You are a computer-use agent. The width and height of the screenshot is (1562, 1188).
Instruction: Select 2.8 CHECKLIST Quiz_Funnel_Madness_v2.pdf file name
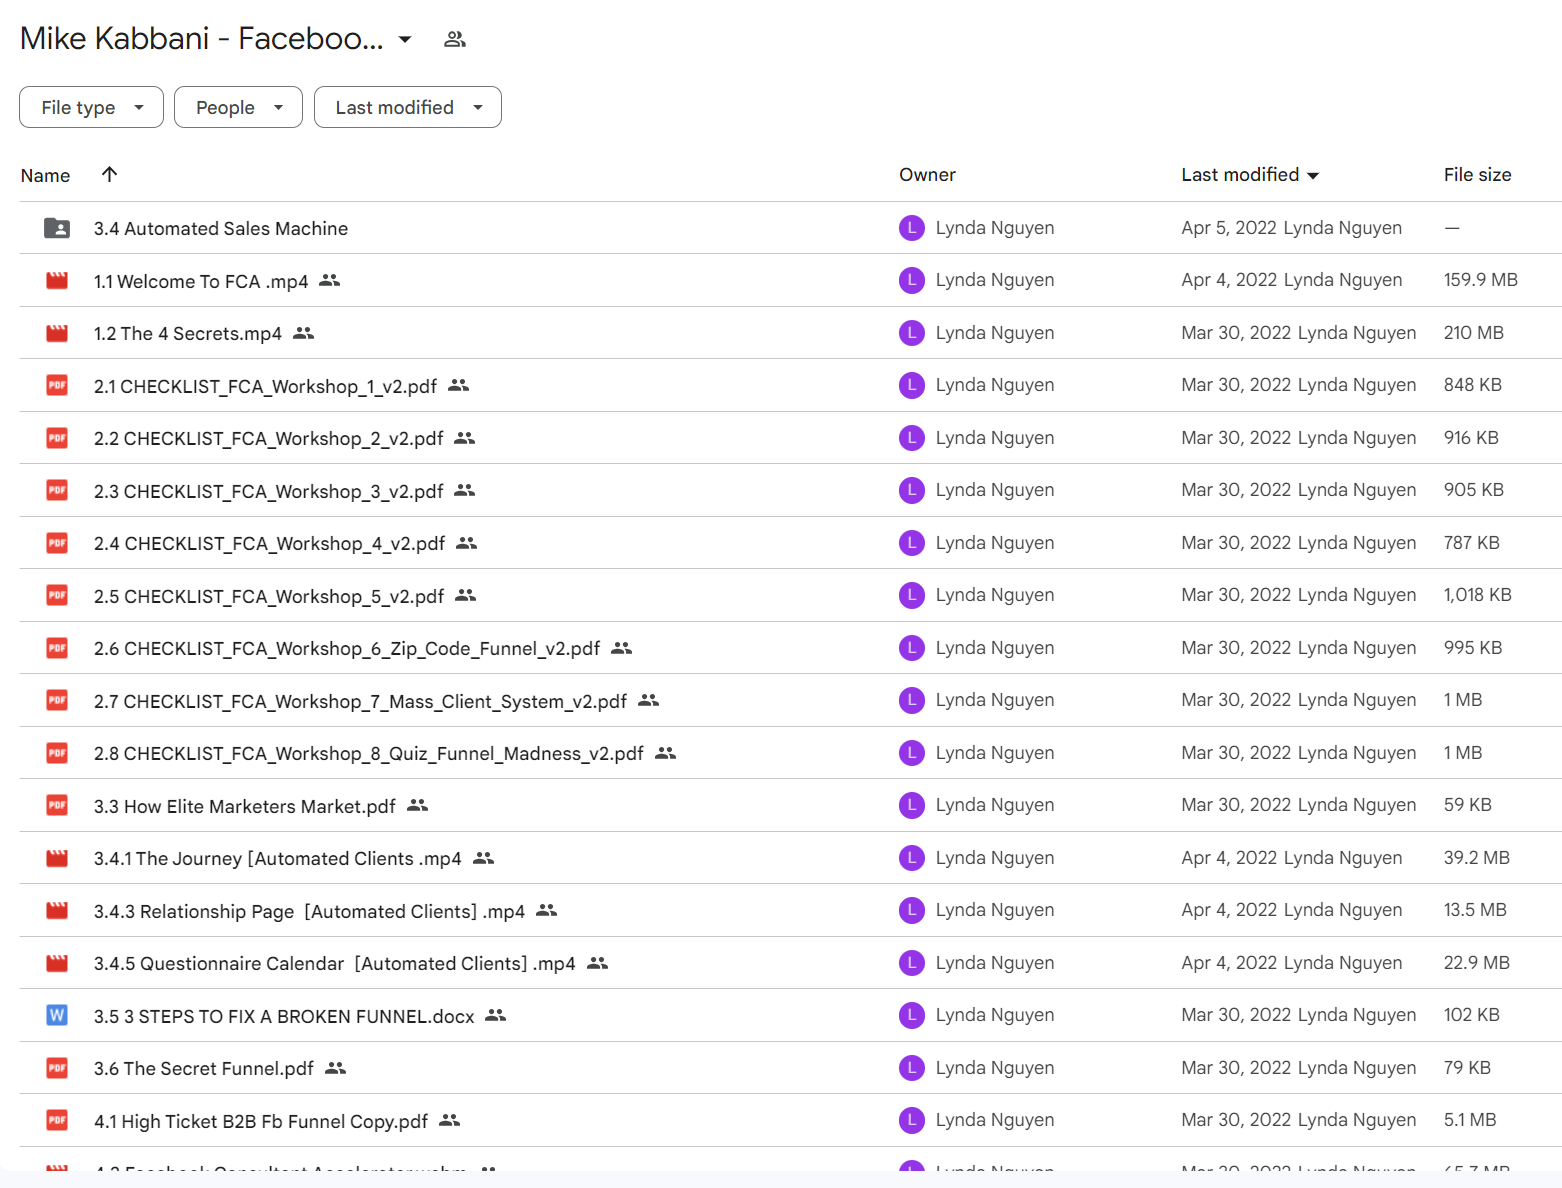pos(369,753)
